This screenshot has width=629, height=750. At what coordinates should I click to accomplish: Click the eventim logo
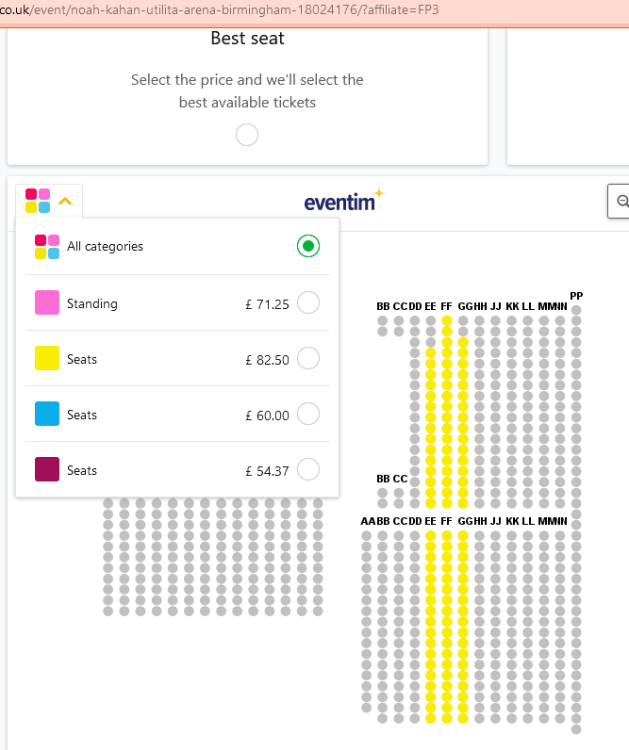(x=344, y=200)
